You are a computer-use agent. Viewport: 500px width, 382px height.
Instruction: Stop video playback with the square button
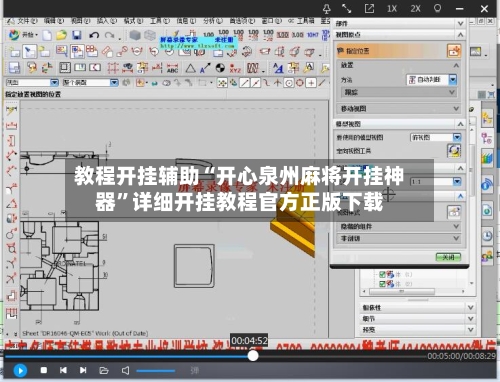[44, 370]
